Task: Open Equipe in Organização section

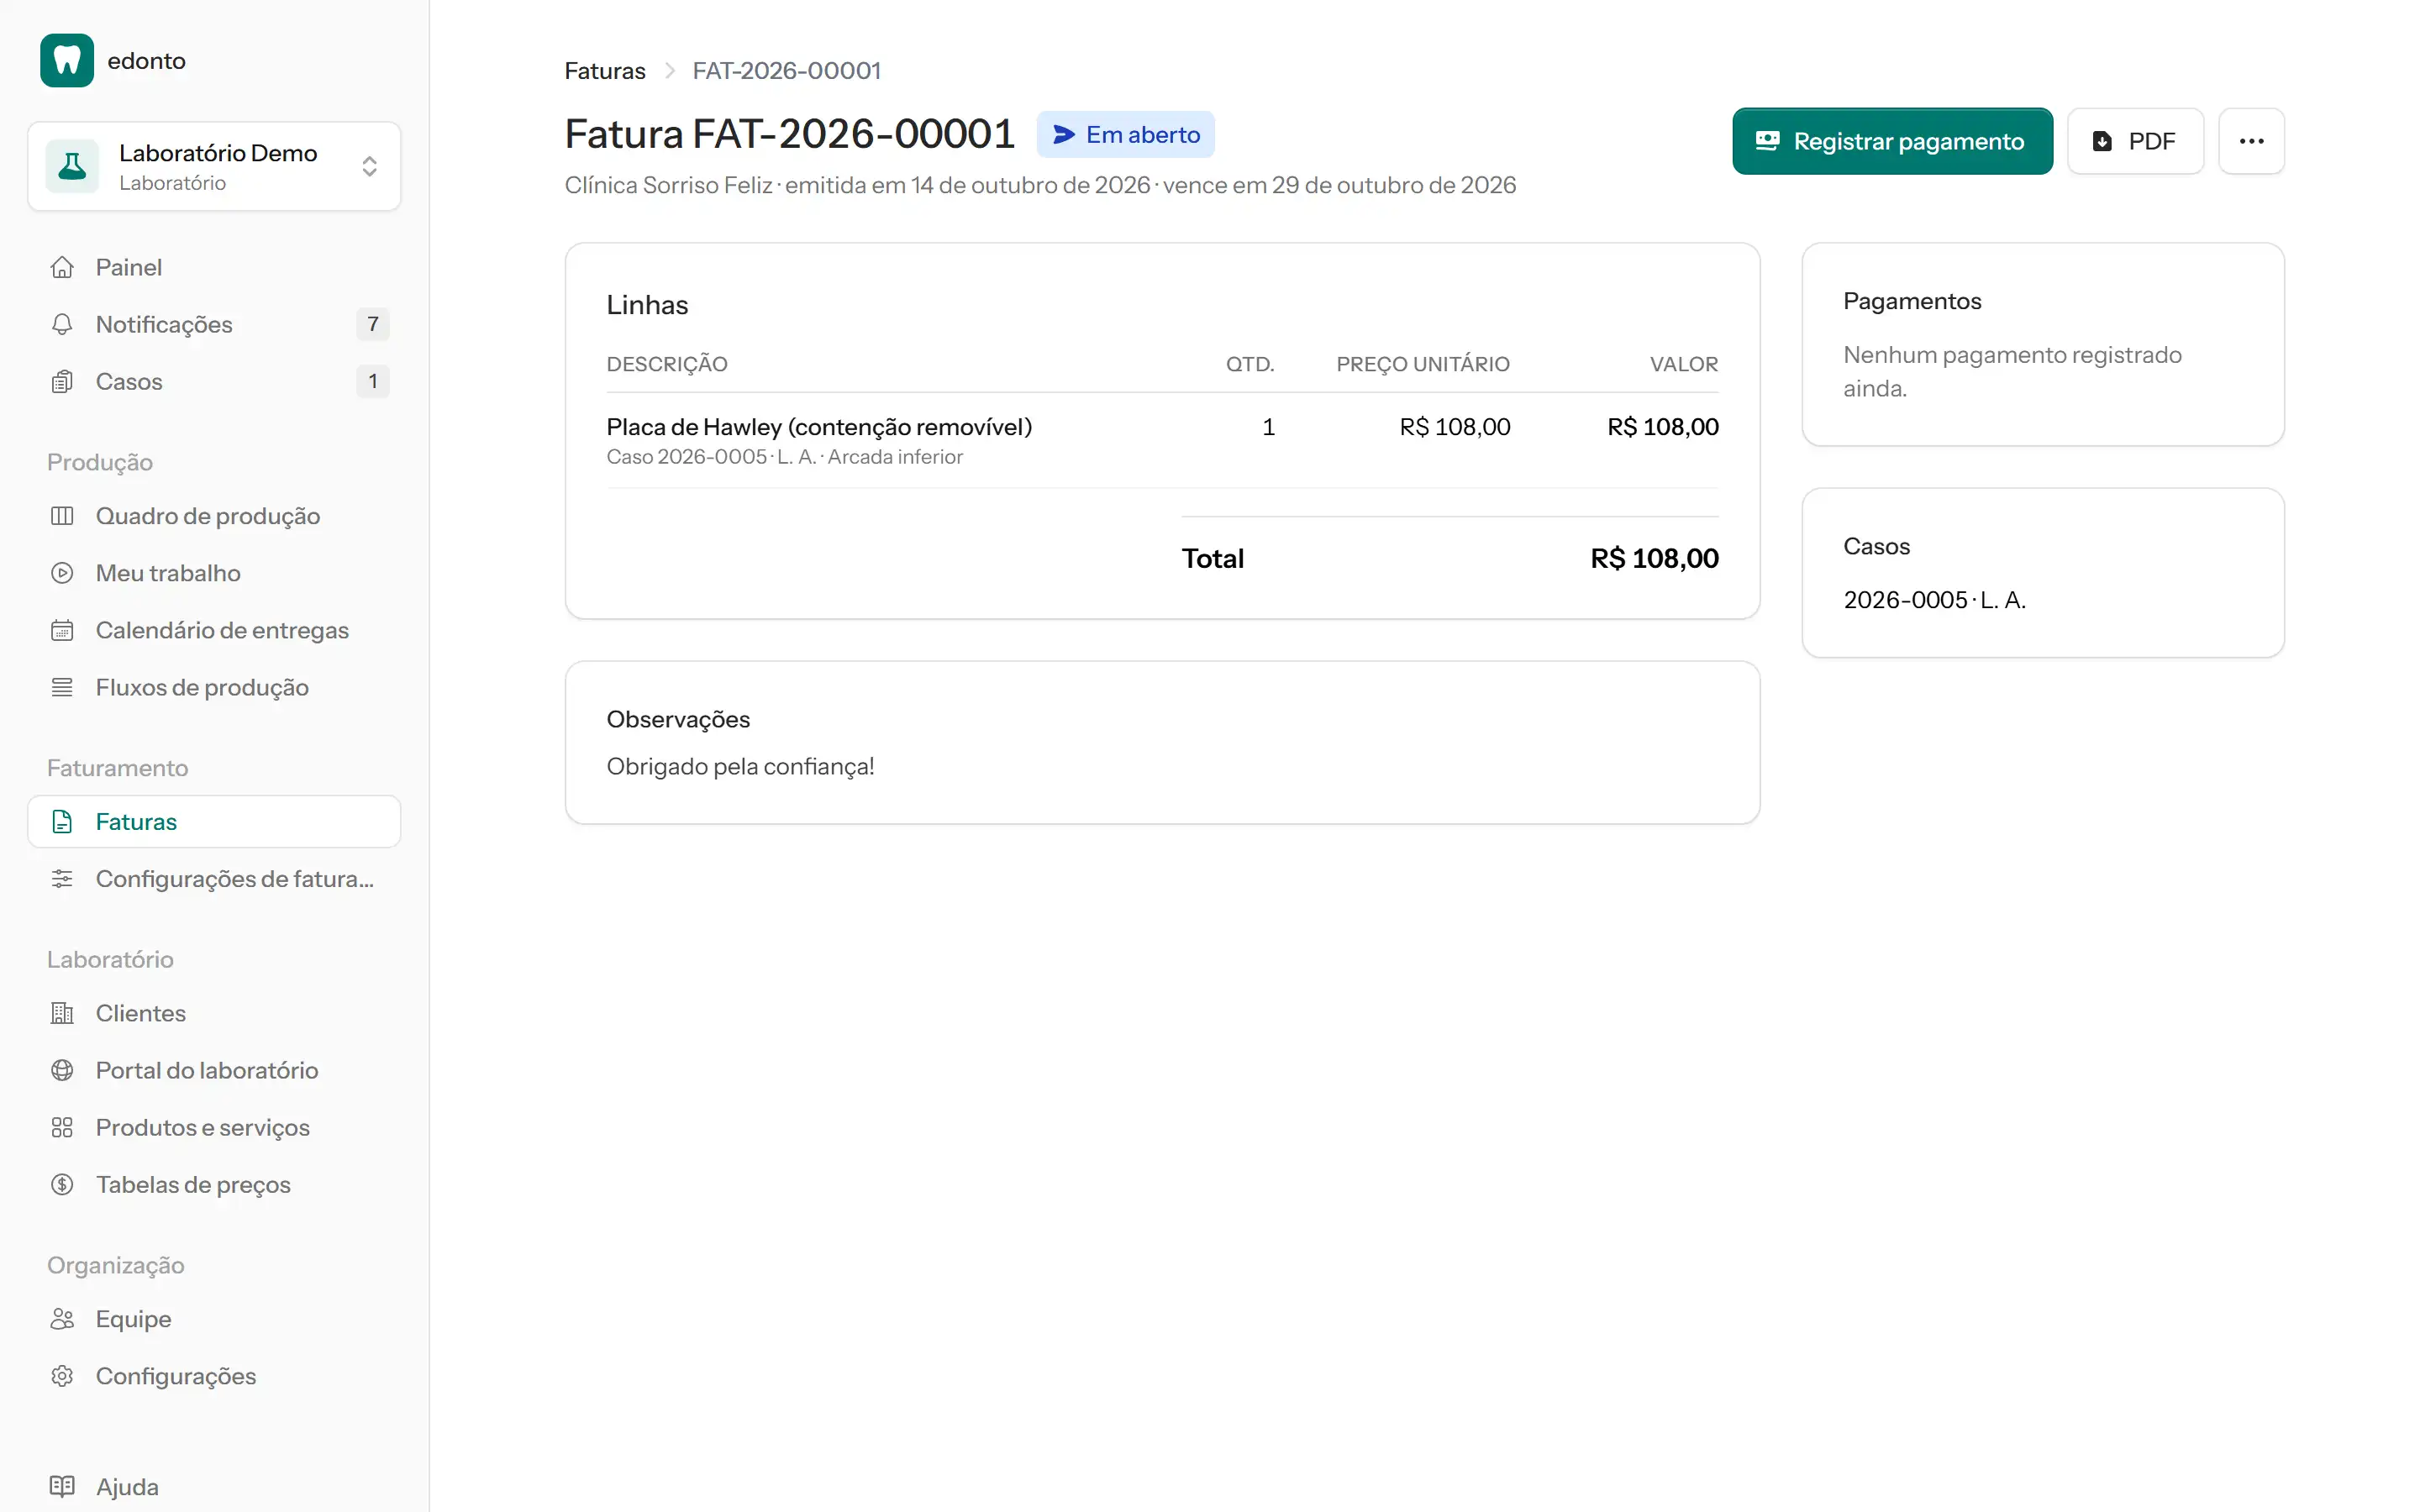Action: pyautogui.click(x=214, y=1319)
